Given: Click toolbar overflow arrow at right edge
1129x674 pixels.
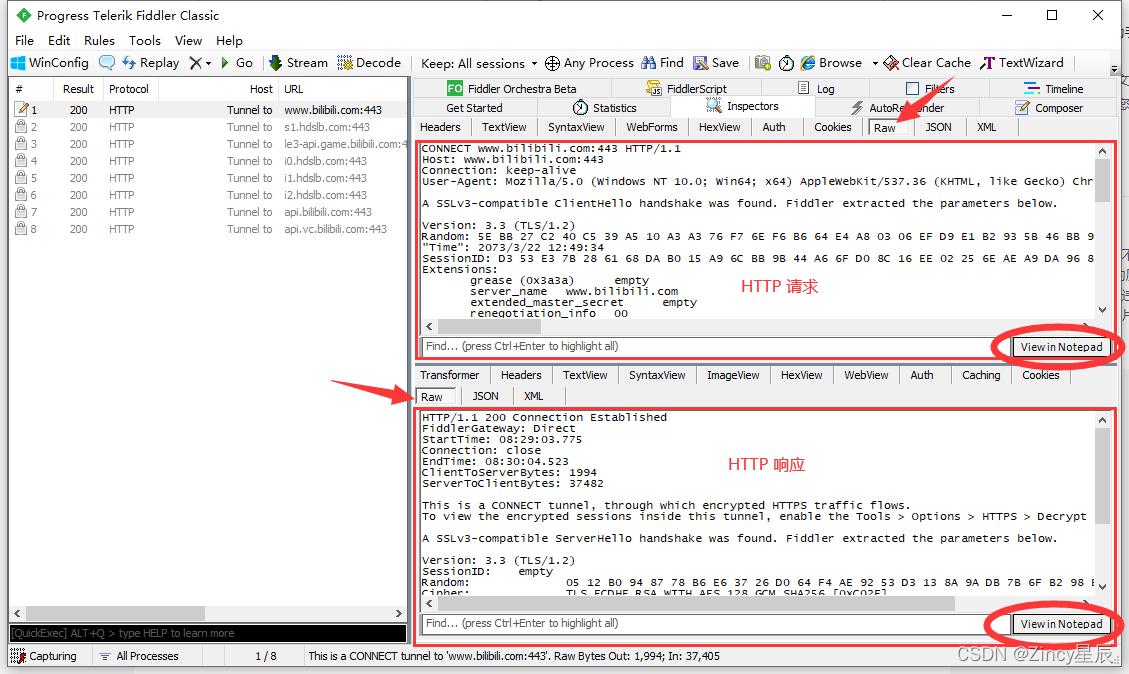Looking at the screenshot, I should coord(1114,69).
